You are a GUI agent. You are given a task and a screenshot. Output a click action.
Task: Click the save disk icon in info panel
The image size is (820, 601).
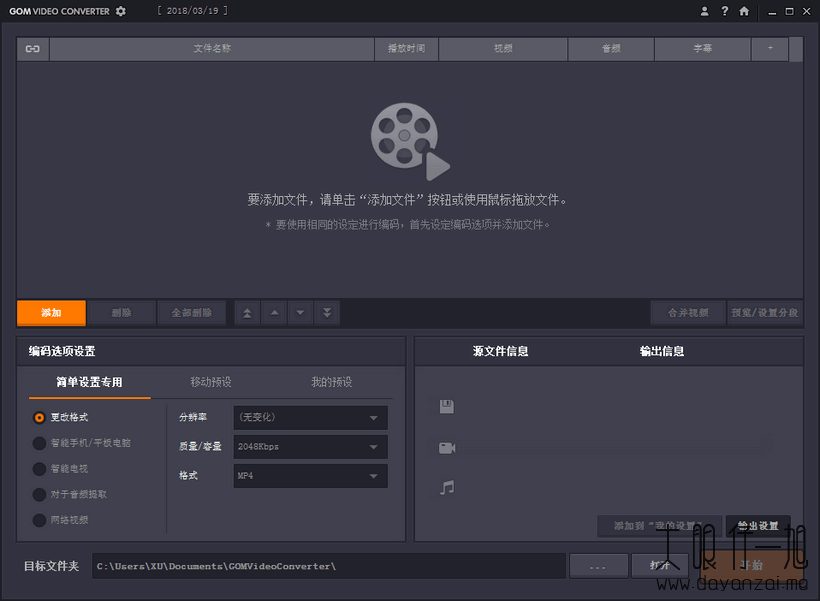point(447,406)
